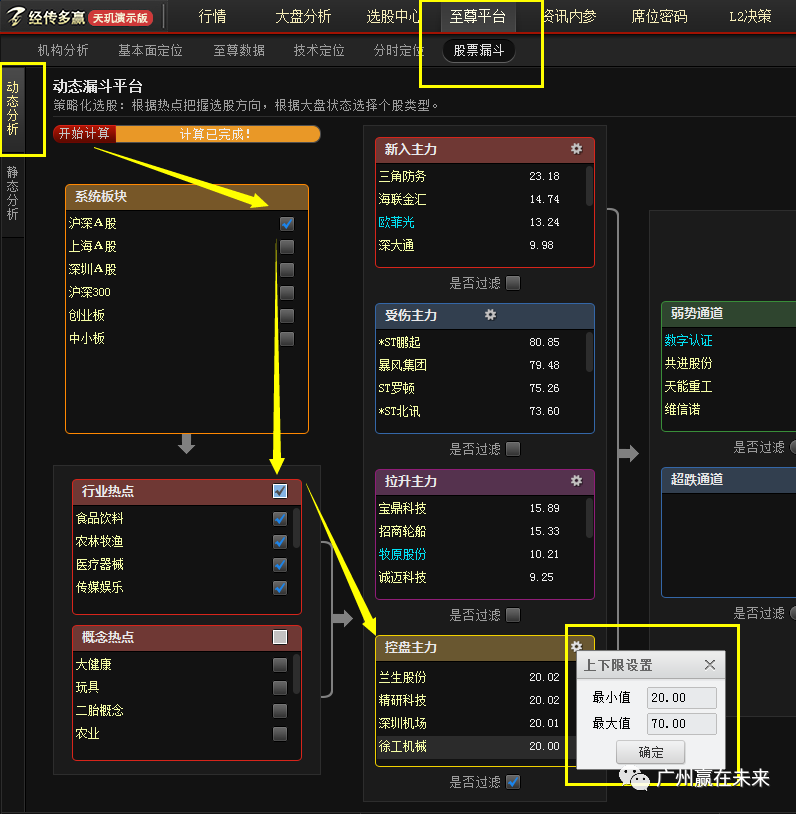Uncheck the 医疗器械 checkbox
The height and width of the screenshot is (814, 796).
point(280,564)
